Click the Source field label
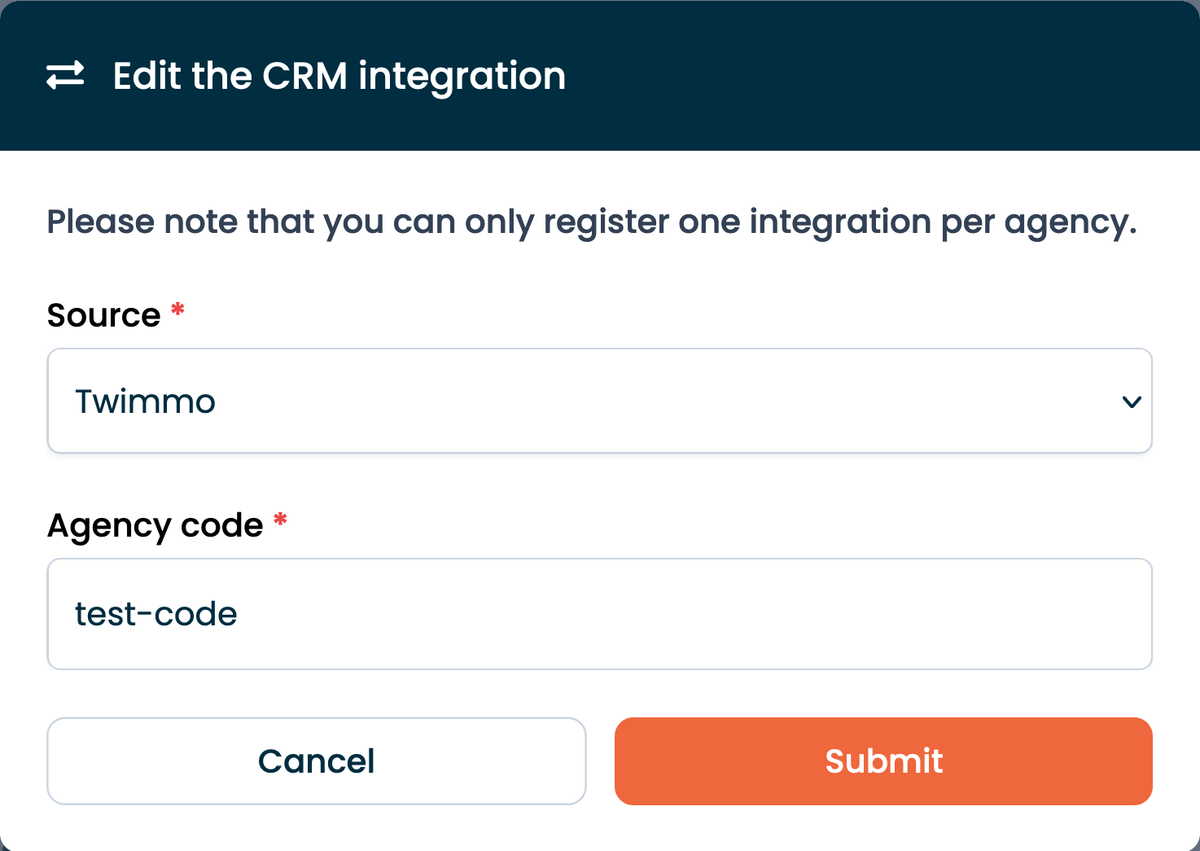 point(105,314)
